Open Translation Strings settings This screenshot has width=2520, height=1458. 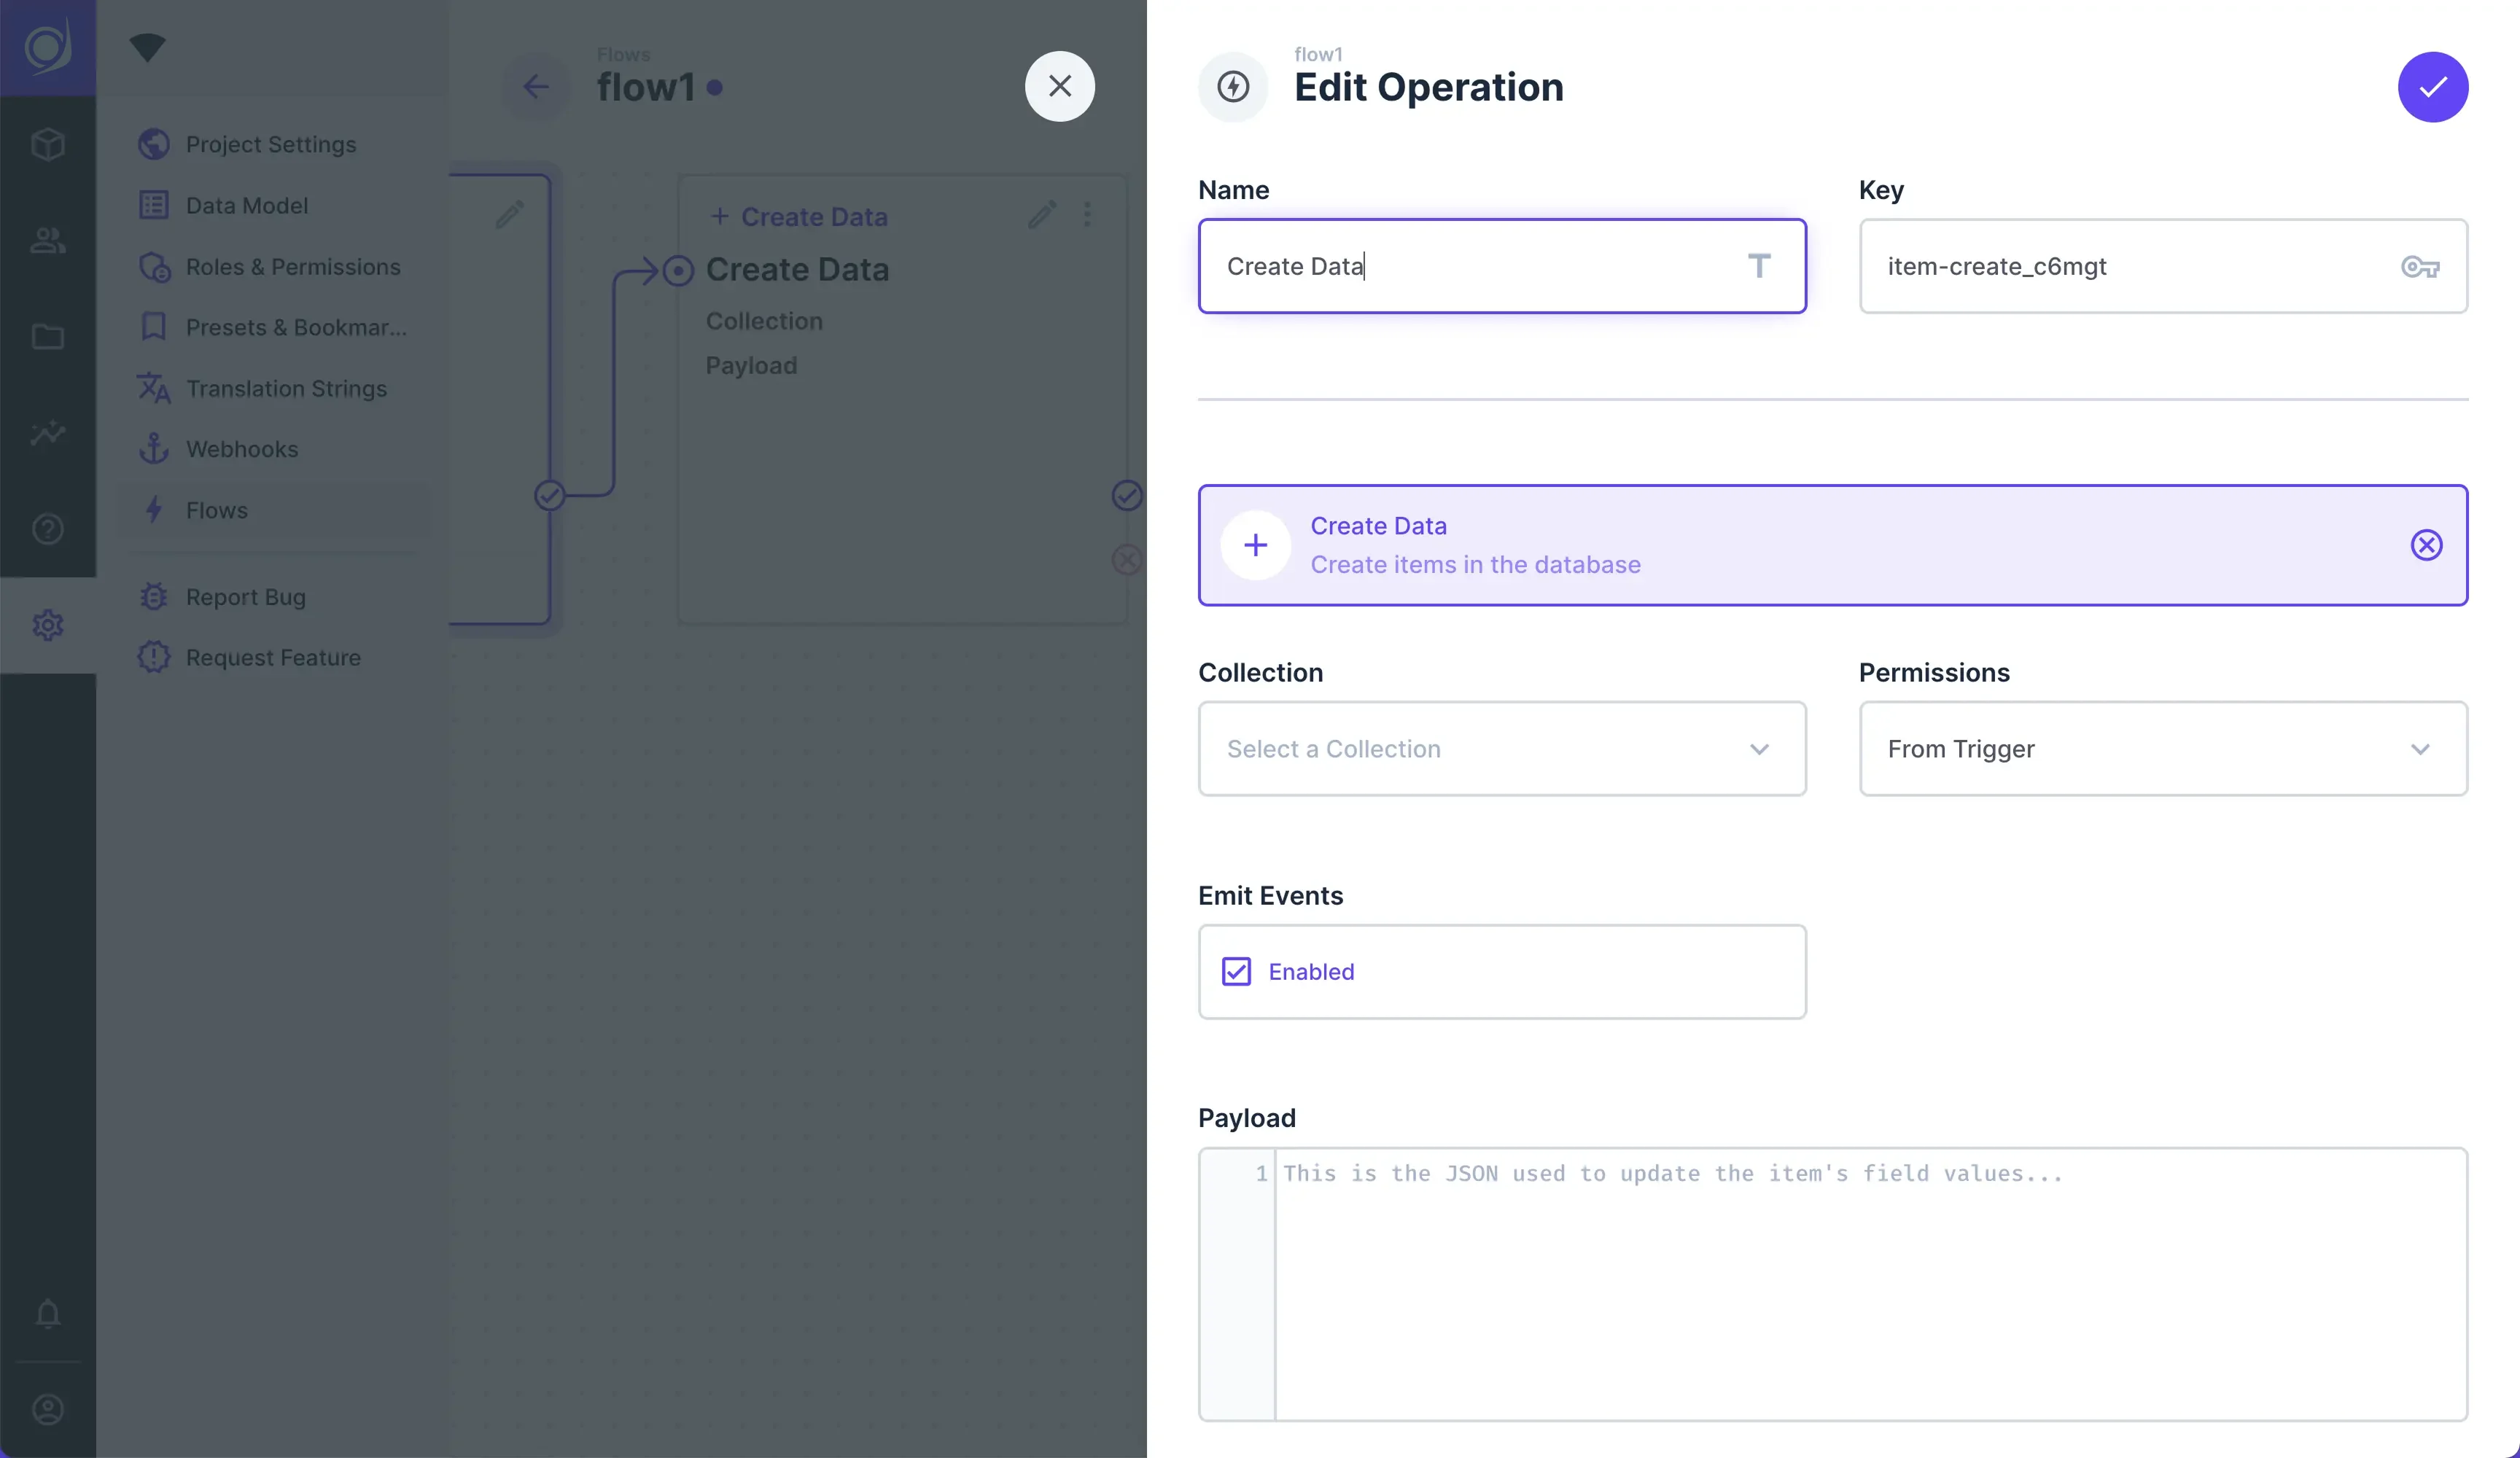click(x=286, y=388)
